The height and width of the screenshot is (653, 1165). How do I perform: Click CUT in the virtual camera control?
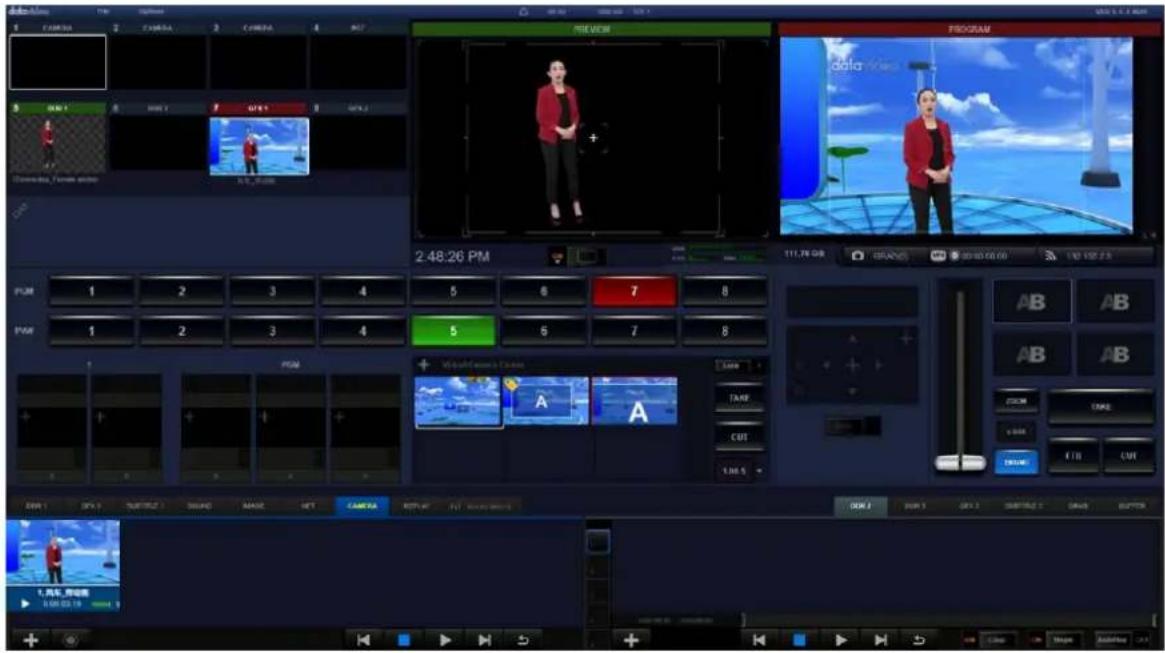click(739, 437)
